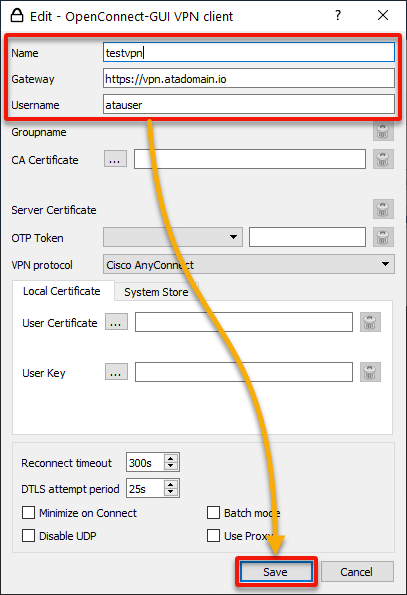Browse for a User Certificate file

[x=116, y=322]
